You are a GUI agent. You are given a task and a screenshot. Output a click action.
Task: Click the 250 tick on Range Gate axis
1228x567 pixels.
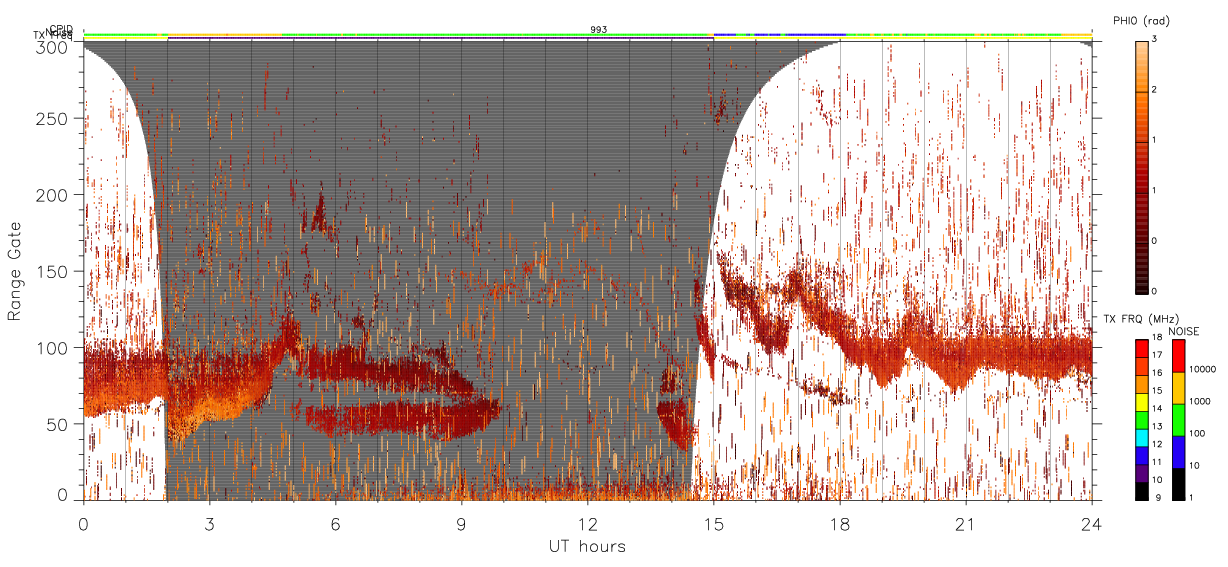52,119
